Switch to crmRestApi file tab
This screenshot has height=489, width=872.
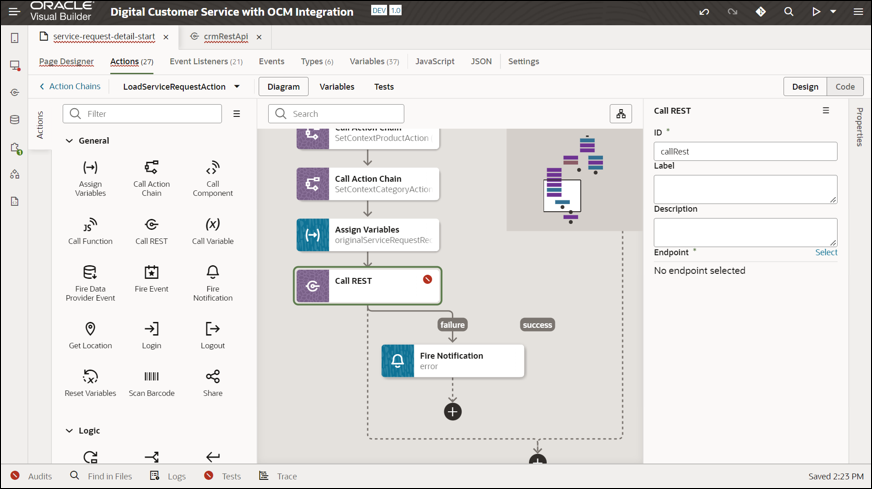tap(225, 36)
